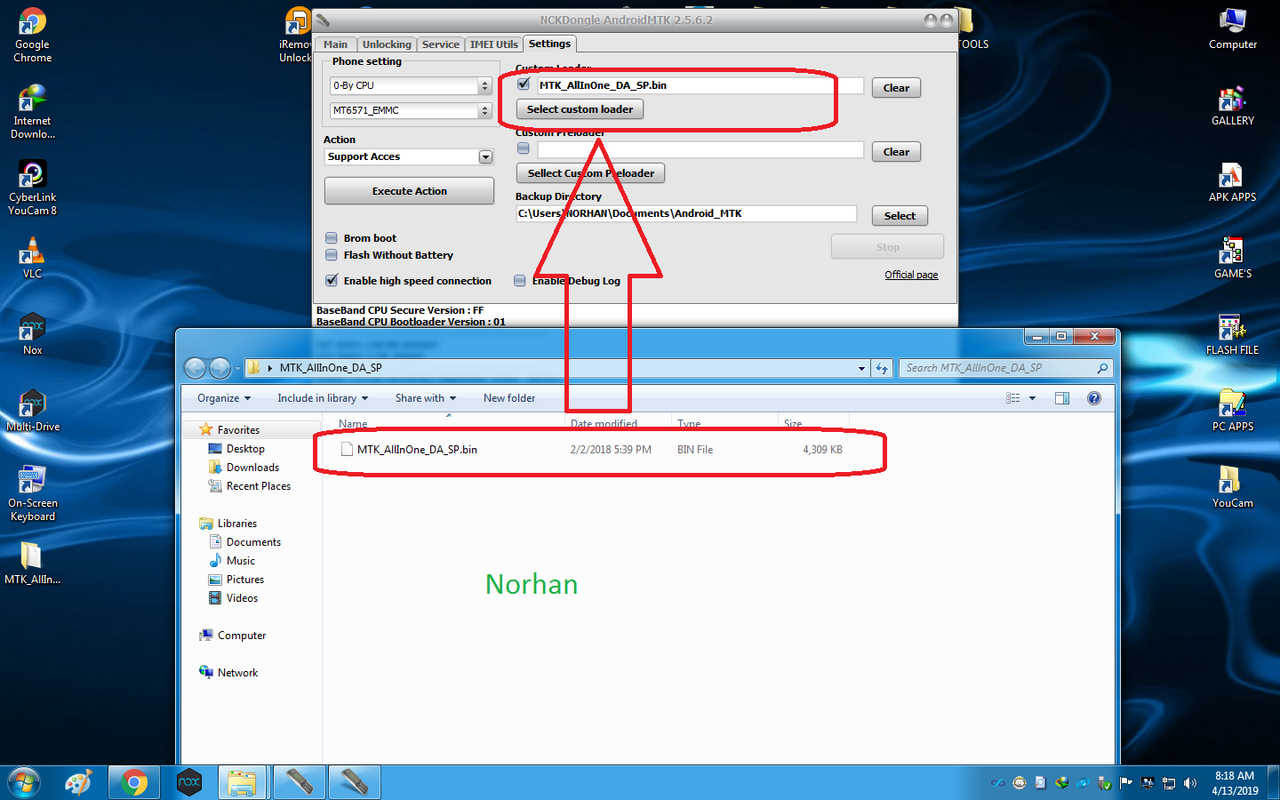Click Windows Start button
The width and height of the screenshot is (1280, 800).
click(x=22, y=782)
